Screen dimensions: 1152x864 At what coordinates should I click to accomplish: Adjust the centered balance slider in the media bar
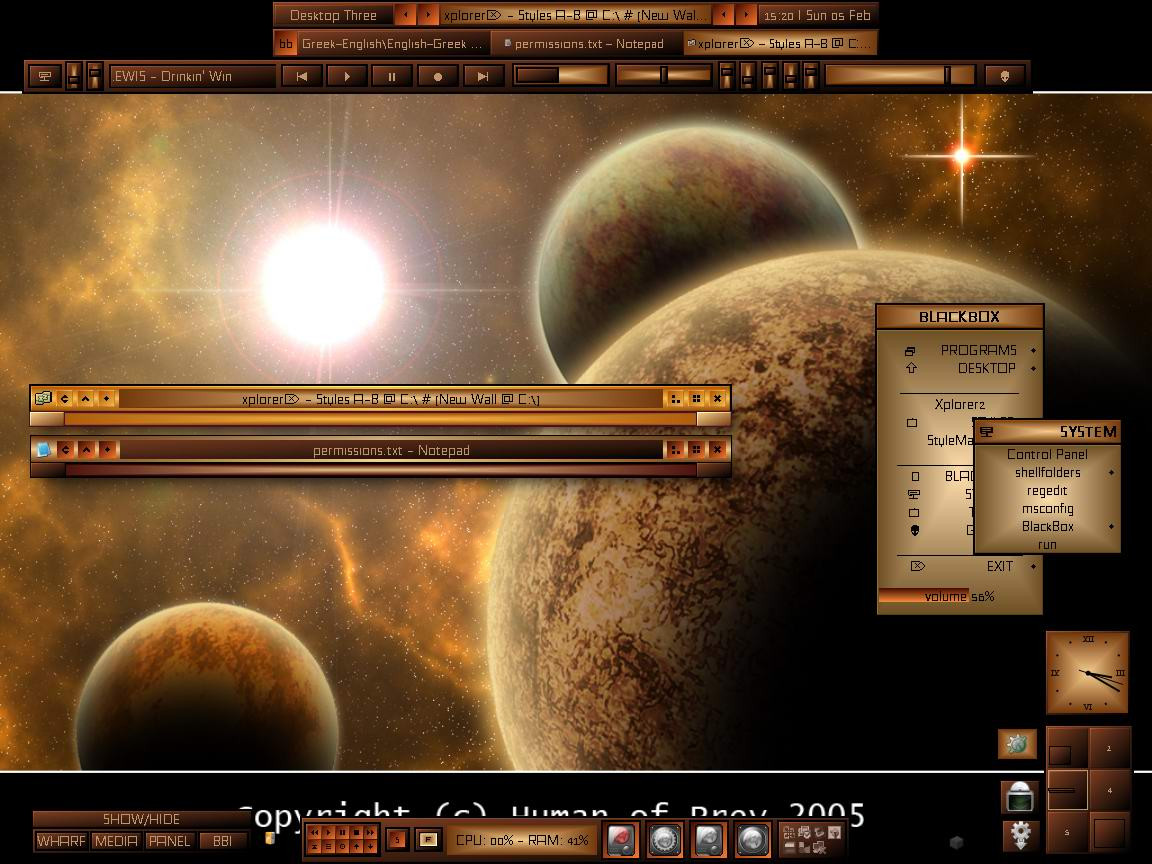pos(663,75)
